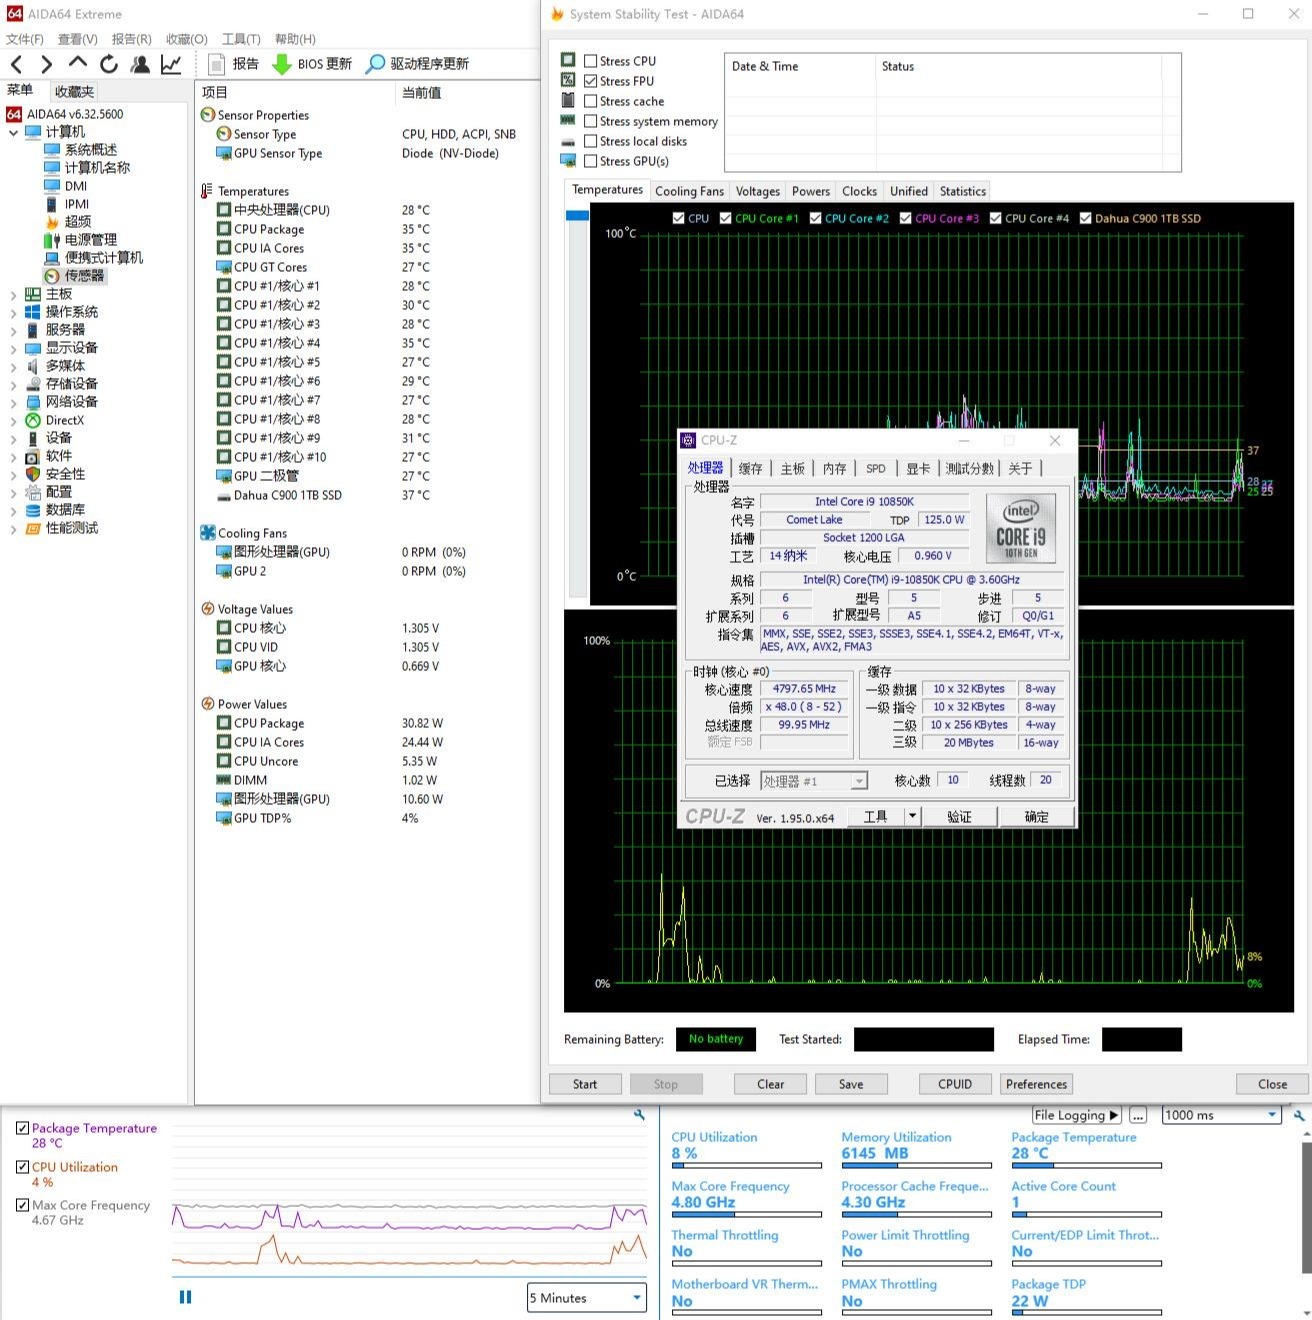
Task: Expand the 操作系统 tree node
Action: [13, 312]
